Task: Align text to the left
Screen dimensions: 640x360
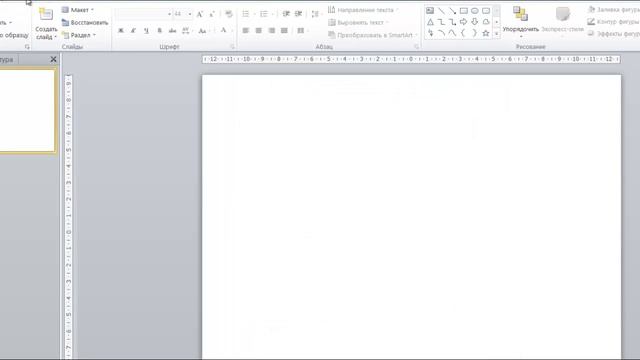Action: click(245, 31)
